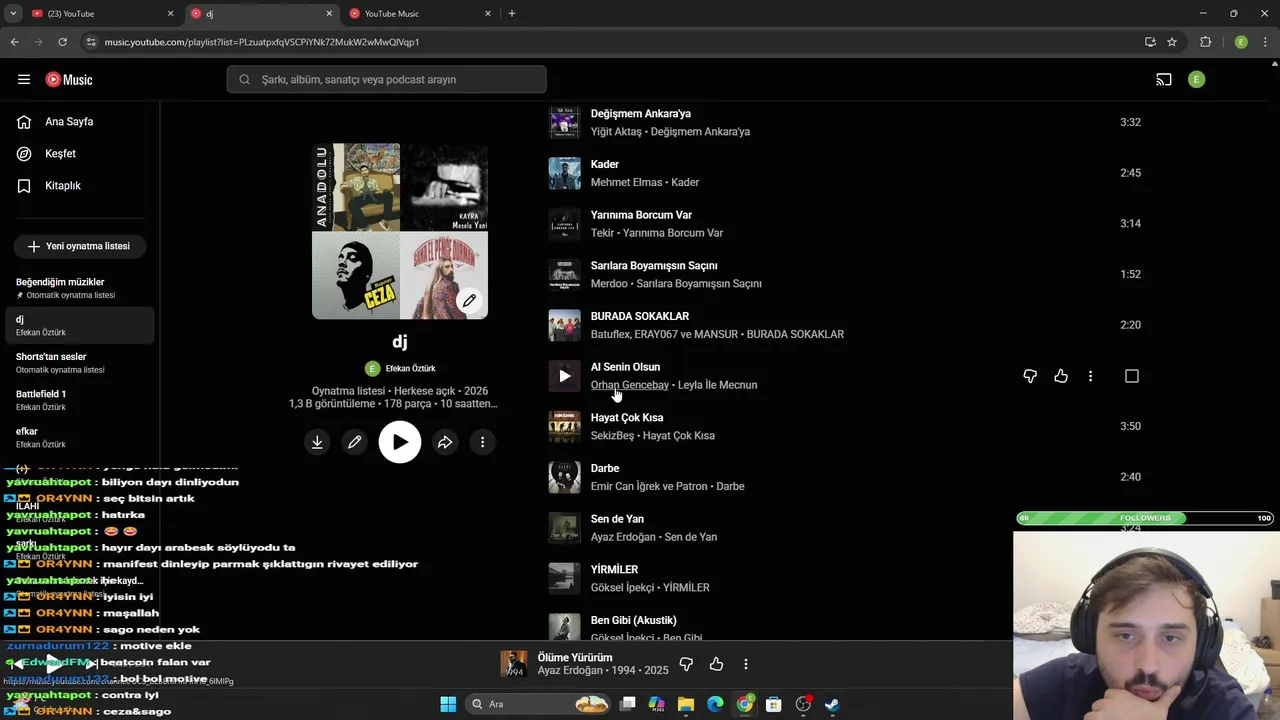This screenshot has width=1280, height=720.
Task: Open Chrome tab search chevron
Action: pos(13,14)
